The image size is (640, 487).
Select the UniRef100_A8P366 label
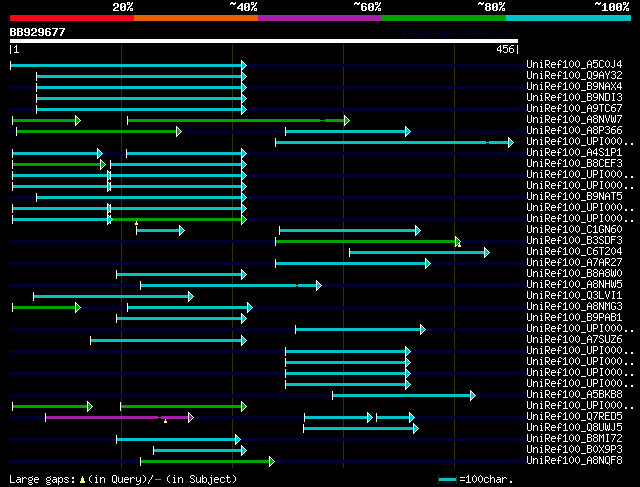574,130
